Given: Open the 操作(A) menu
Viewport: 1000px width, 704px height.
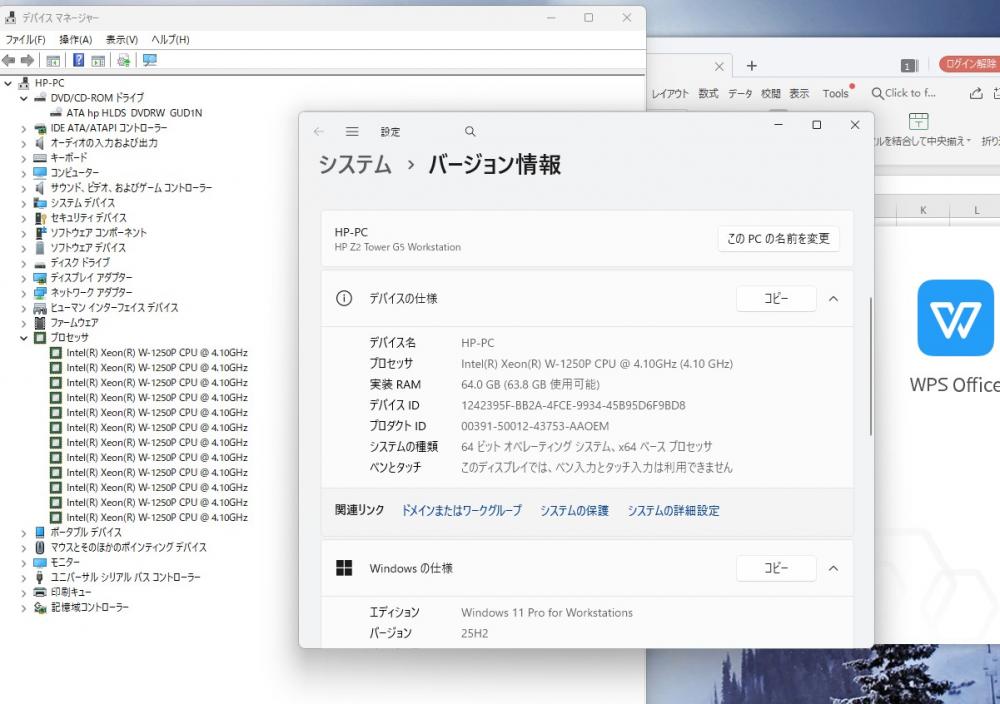Looking at the screenshot, I should tap(76, 40).
